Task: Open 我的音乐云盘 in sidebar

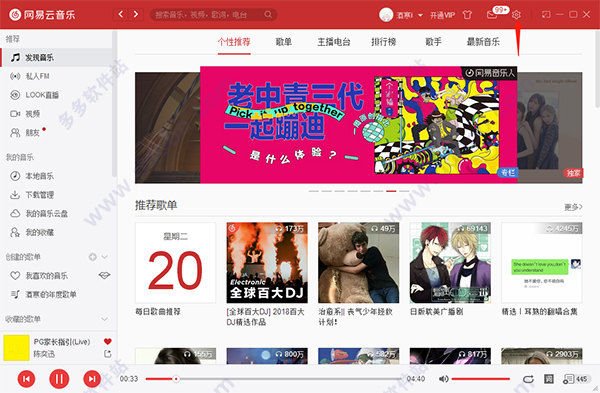Action: coord(57,214)
